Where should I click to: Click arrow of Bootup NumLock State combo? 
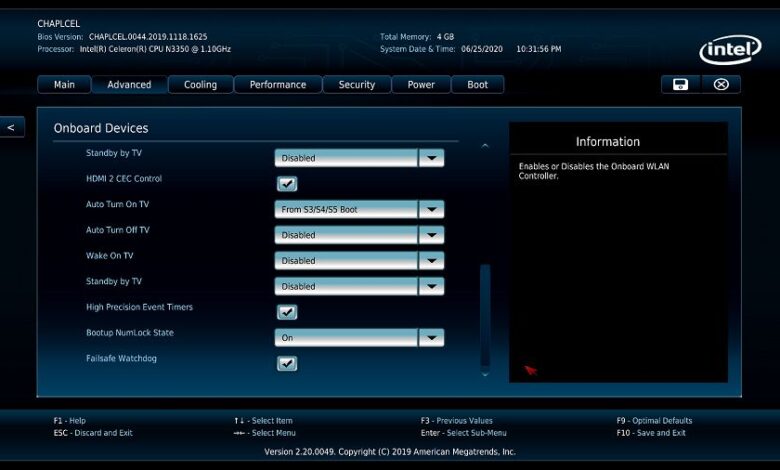coord(431,338)
